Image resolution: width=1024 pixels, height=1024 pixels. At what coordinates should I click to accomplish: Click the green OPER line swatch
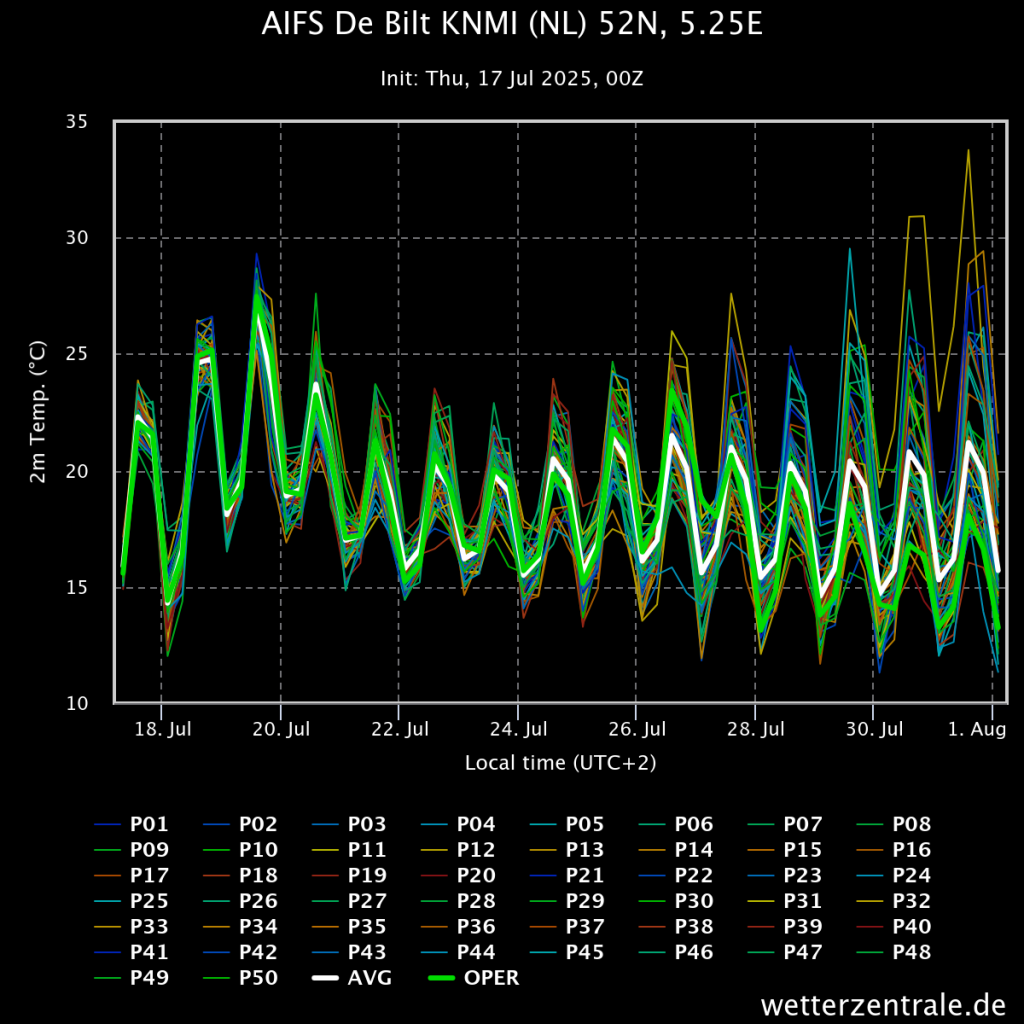click(x=441, y=978)
